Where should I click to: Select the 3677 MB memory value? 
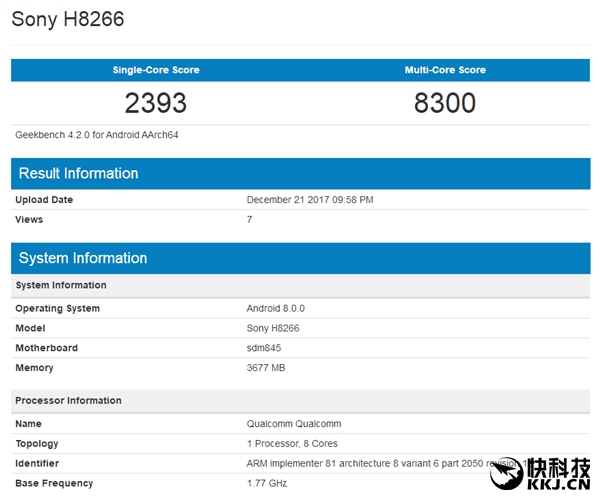(x=266, y=368)
